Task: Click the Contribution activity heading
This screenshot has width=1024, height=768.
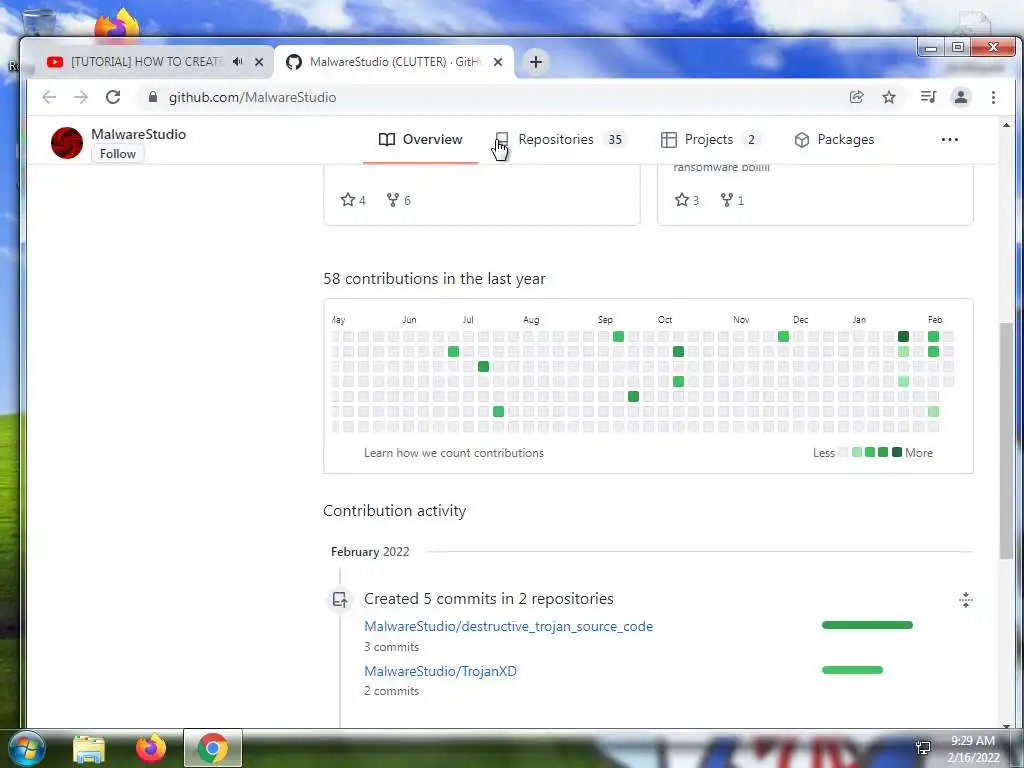Action: (x=394, y=511)
